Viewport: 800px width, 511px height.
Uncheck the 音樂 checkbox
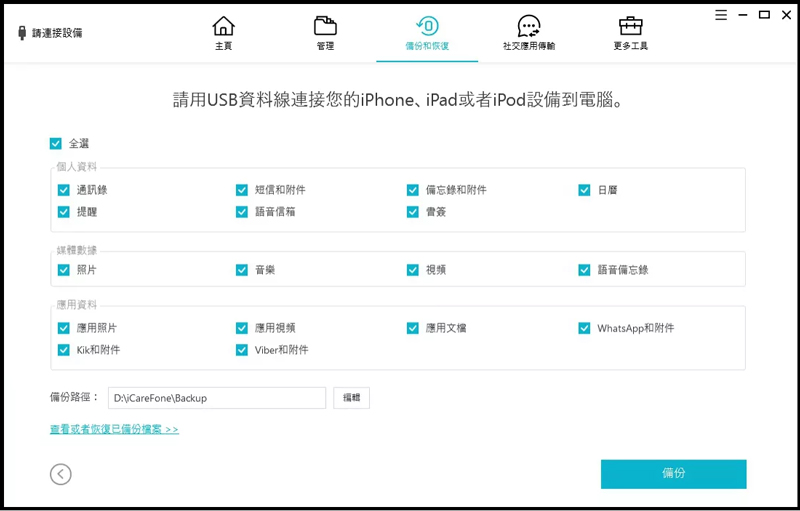(x=242, y=270)
